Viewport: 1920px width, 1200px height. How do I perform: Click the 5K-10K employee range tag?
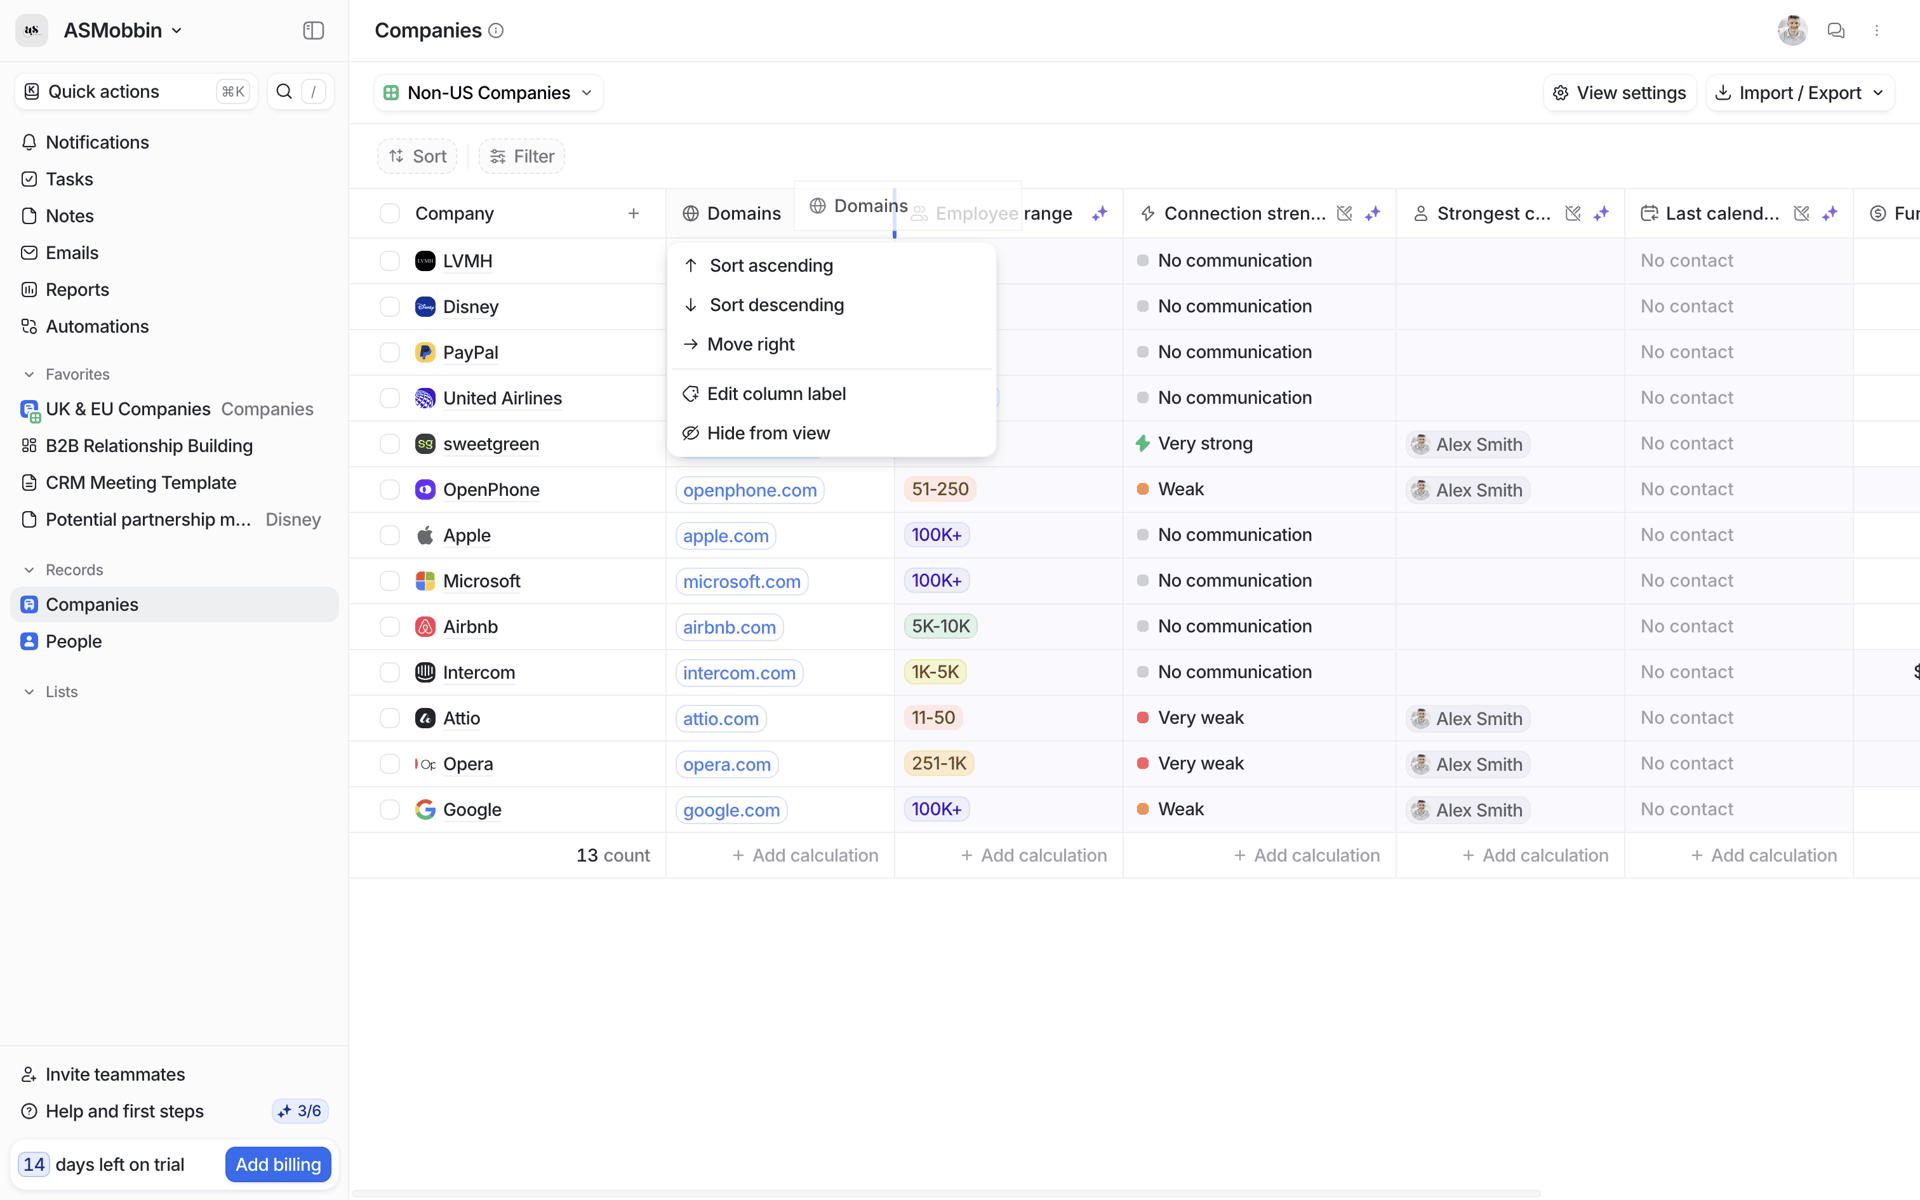point(941,627)
